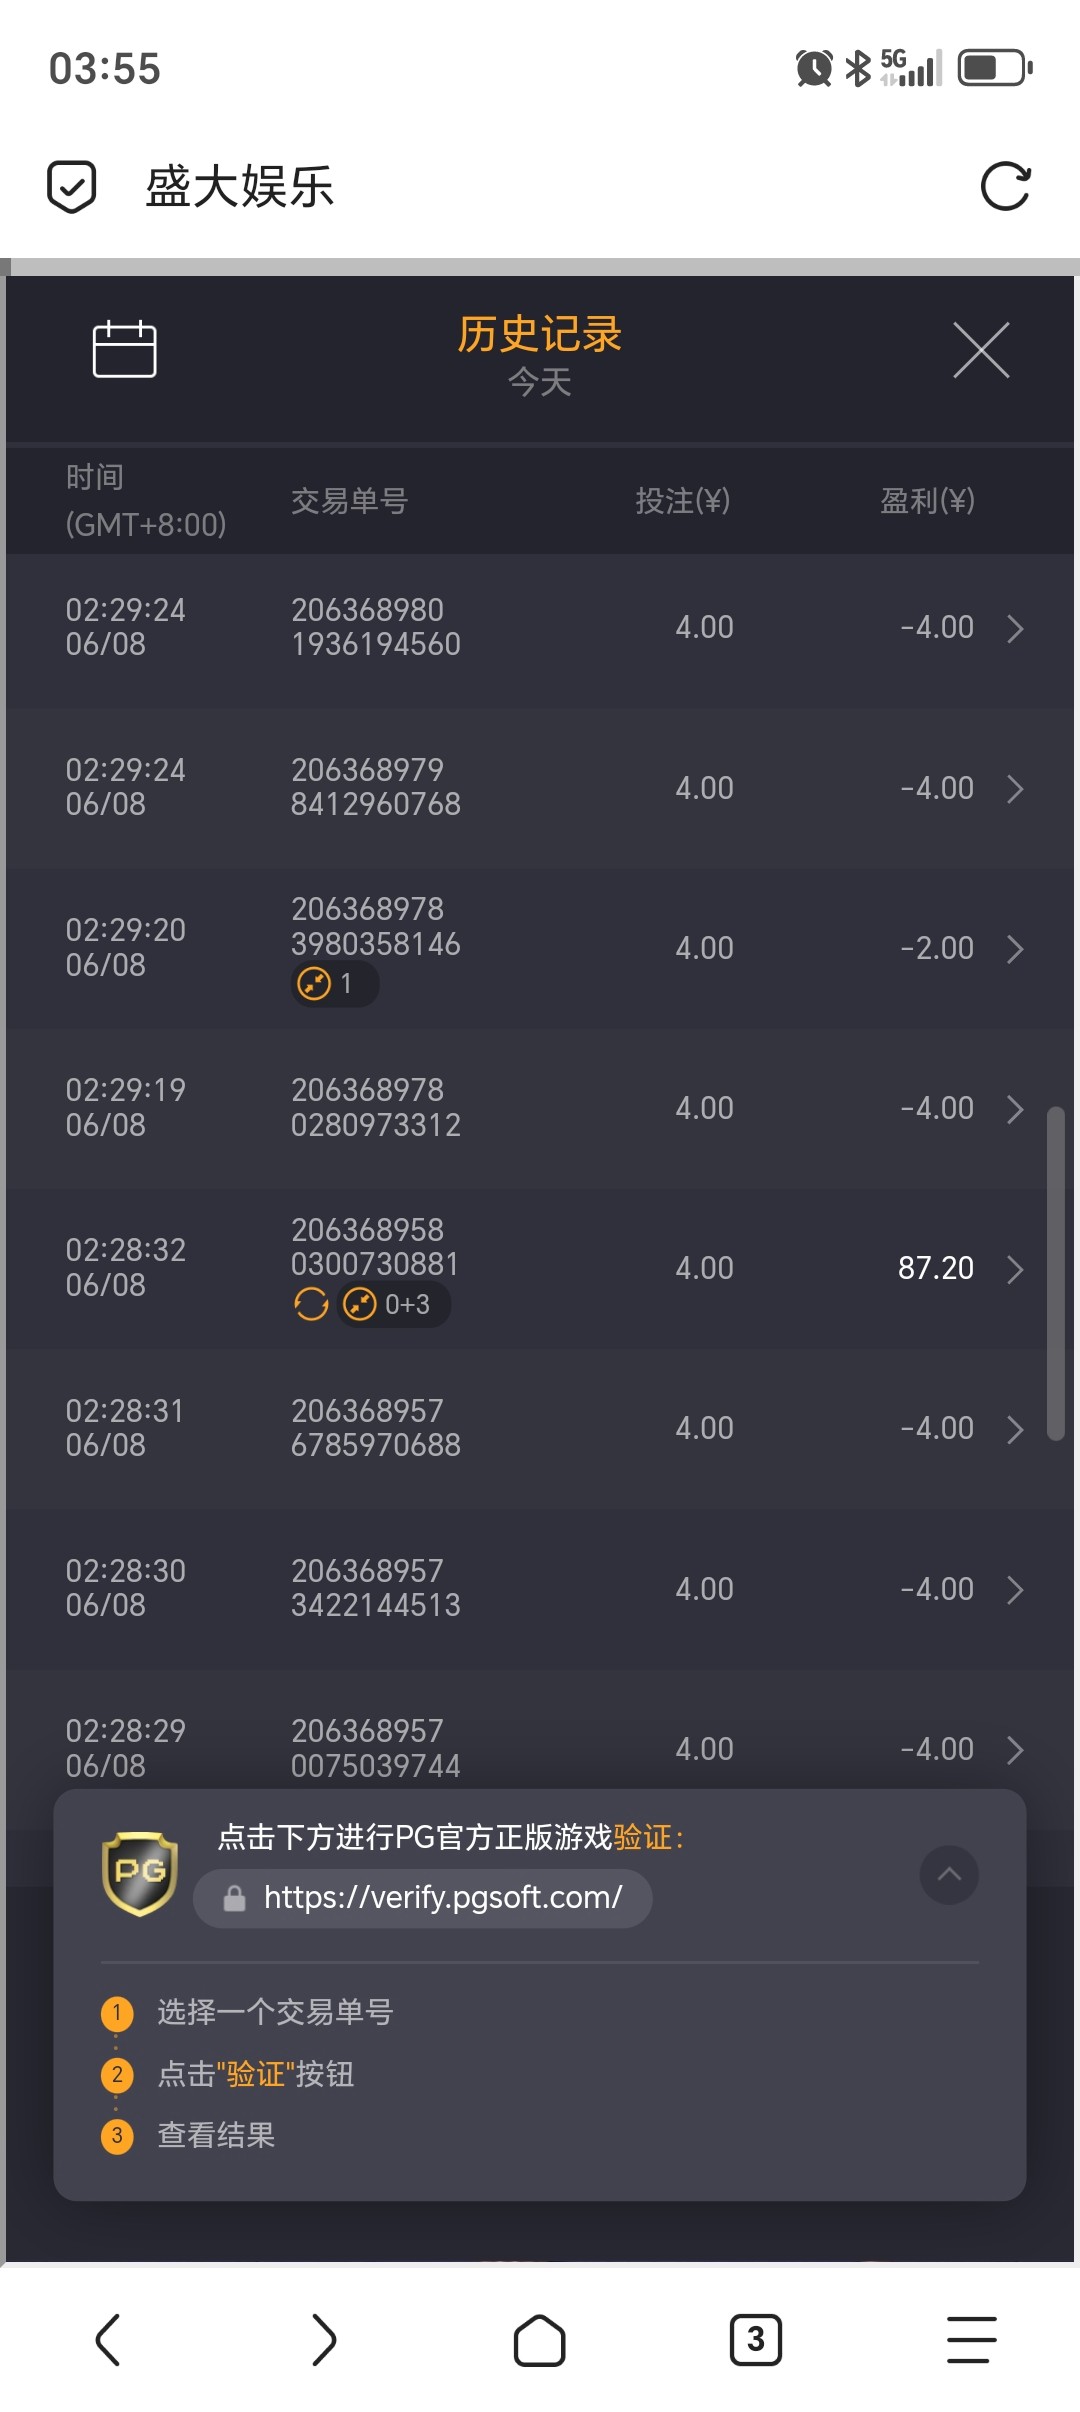Open the browser hamburger menu
The image size is (1080, 2412).
click(x=972, y=2340)
